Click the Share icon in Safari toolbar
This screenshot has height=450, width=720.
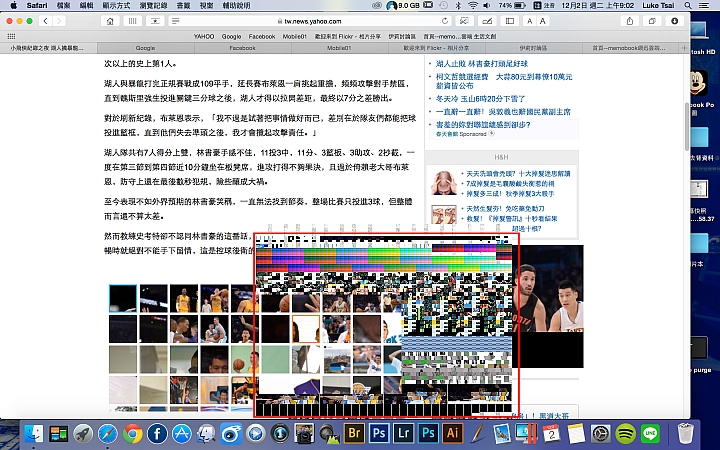pyautogui.click(x=630, y=21)
